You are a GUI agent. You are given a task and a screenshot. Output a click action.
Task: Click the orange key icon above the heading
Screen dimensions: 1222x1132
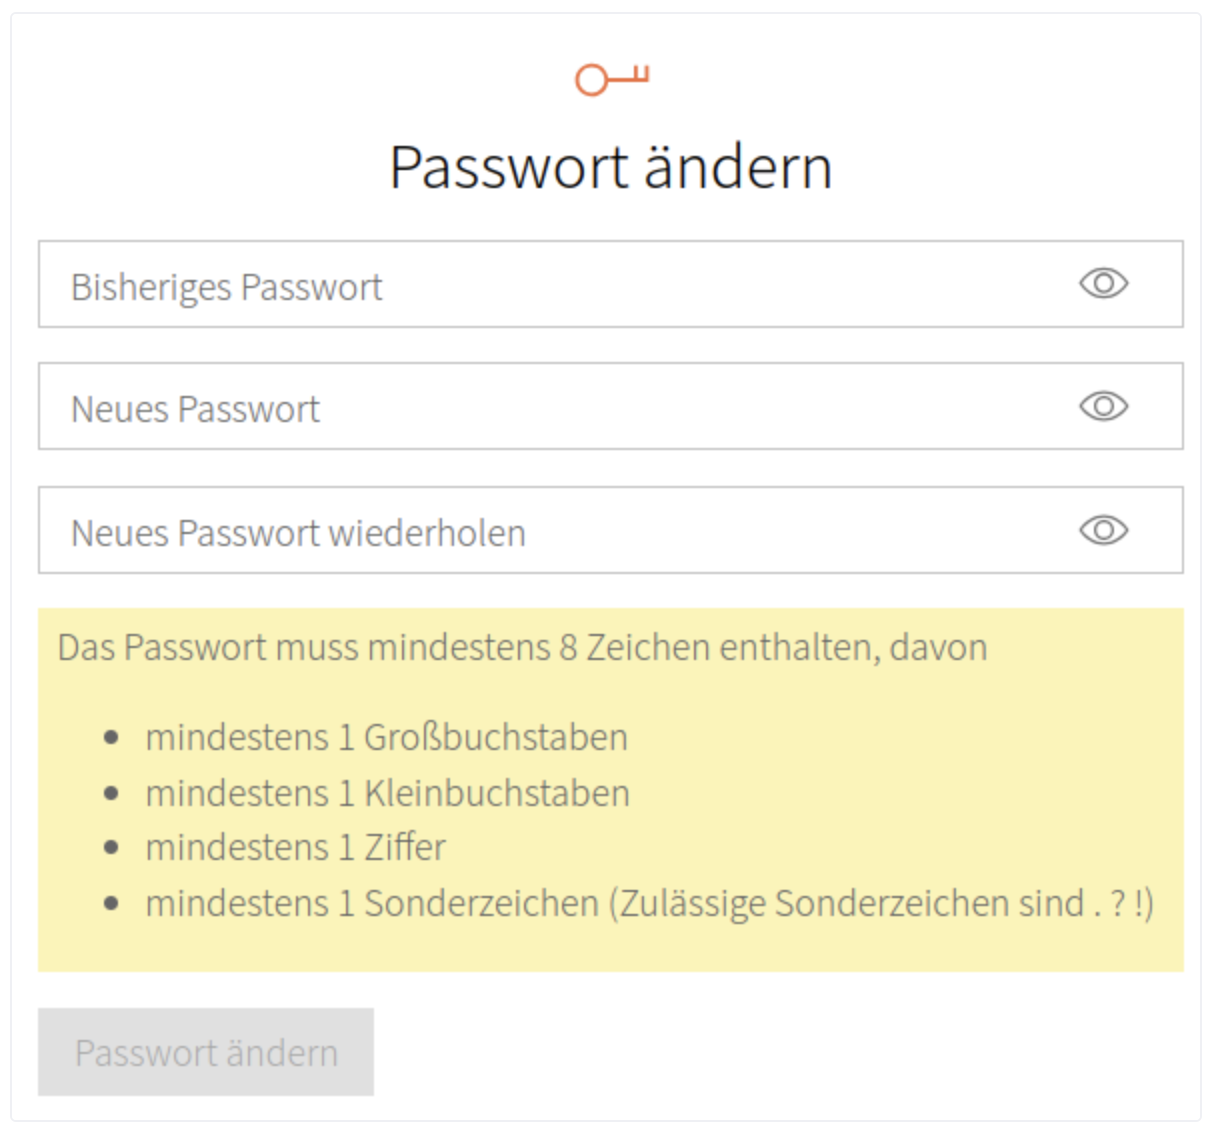[611, 79]
